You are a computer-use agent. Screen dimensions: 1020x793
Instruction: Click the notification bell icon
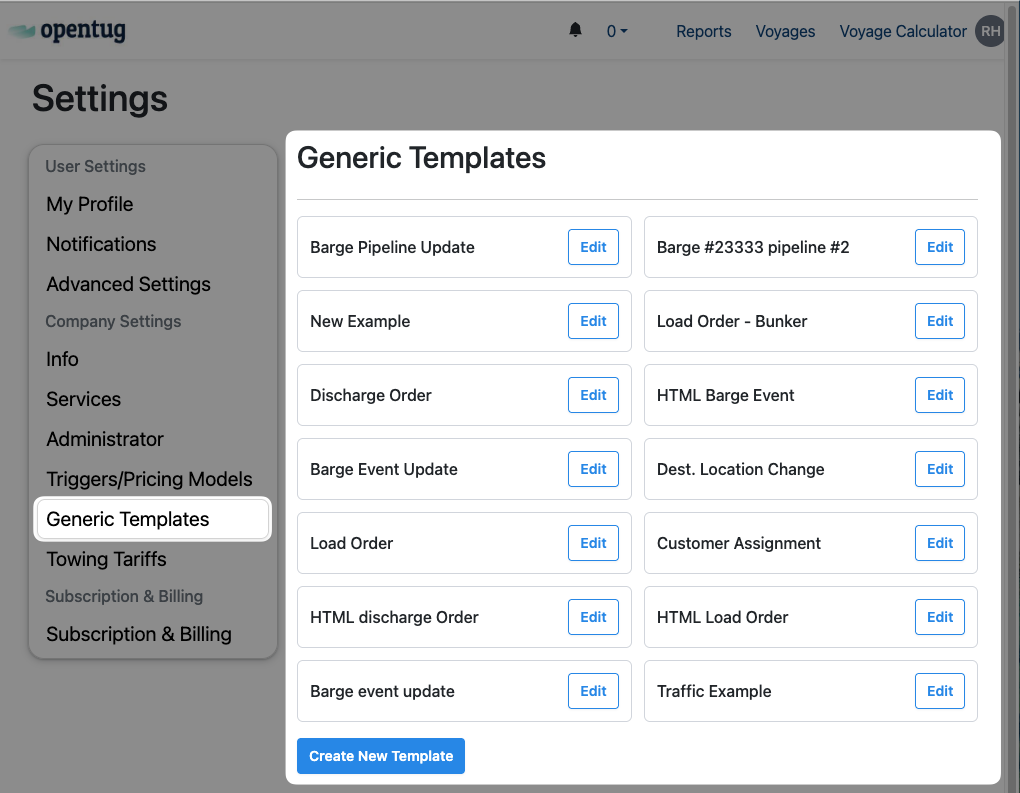point(575,31)
